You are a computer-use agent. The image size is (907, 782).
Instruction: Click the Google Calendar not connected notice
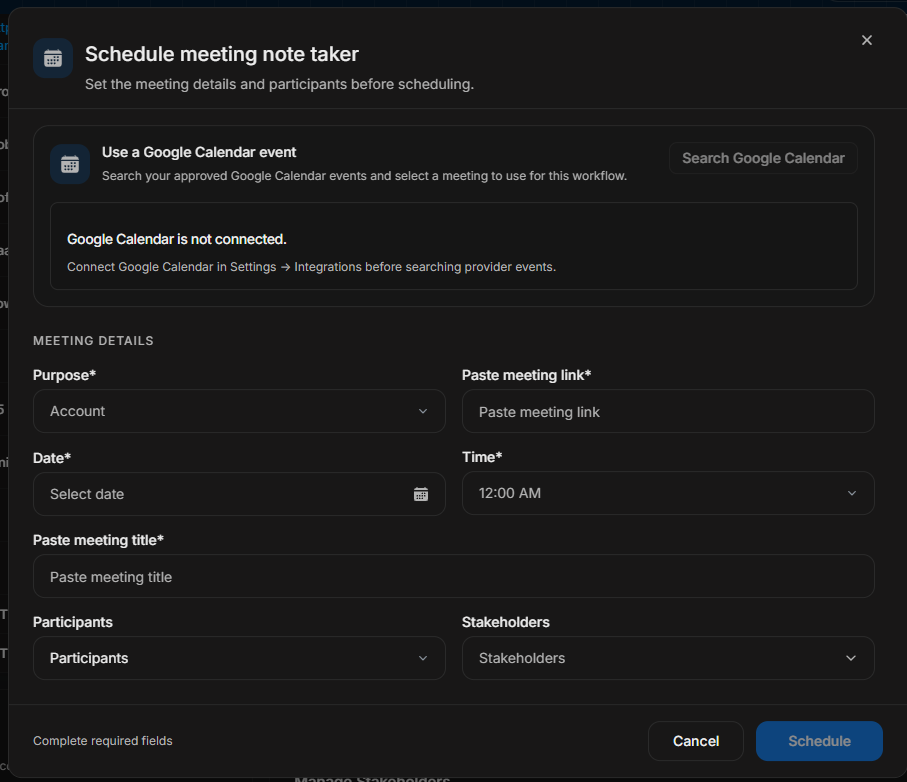(454, 246)
